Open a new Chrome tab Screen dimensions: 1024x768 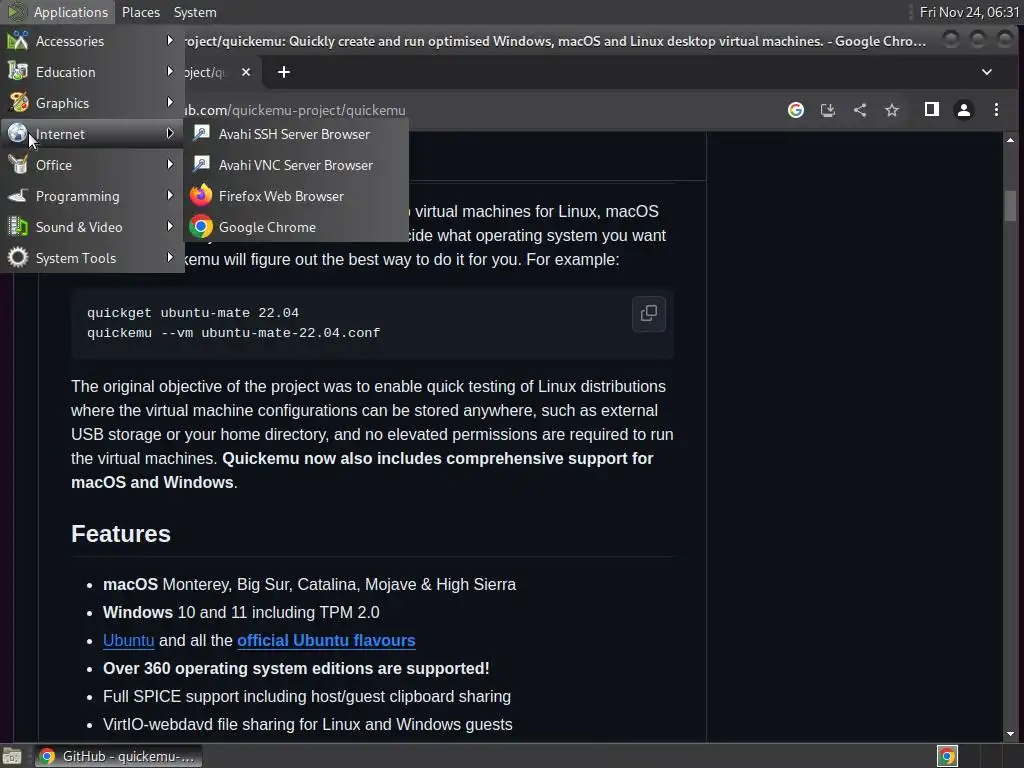[x=283, y=72]
